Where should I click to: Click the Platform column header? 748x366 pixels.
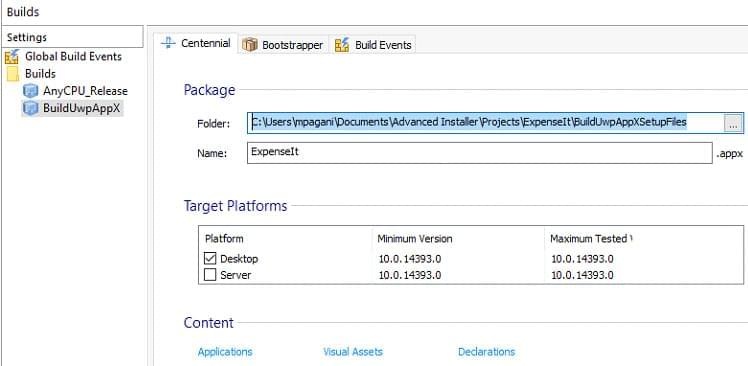(x=224, y=239)
